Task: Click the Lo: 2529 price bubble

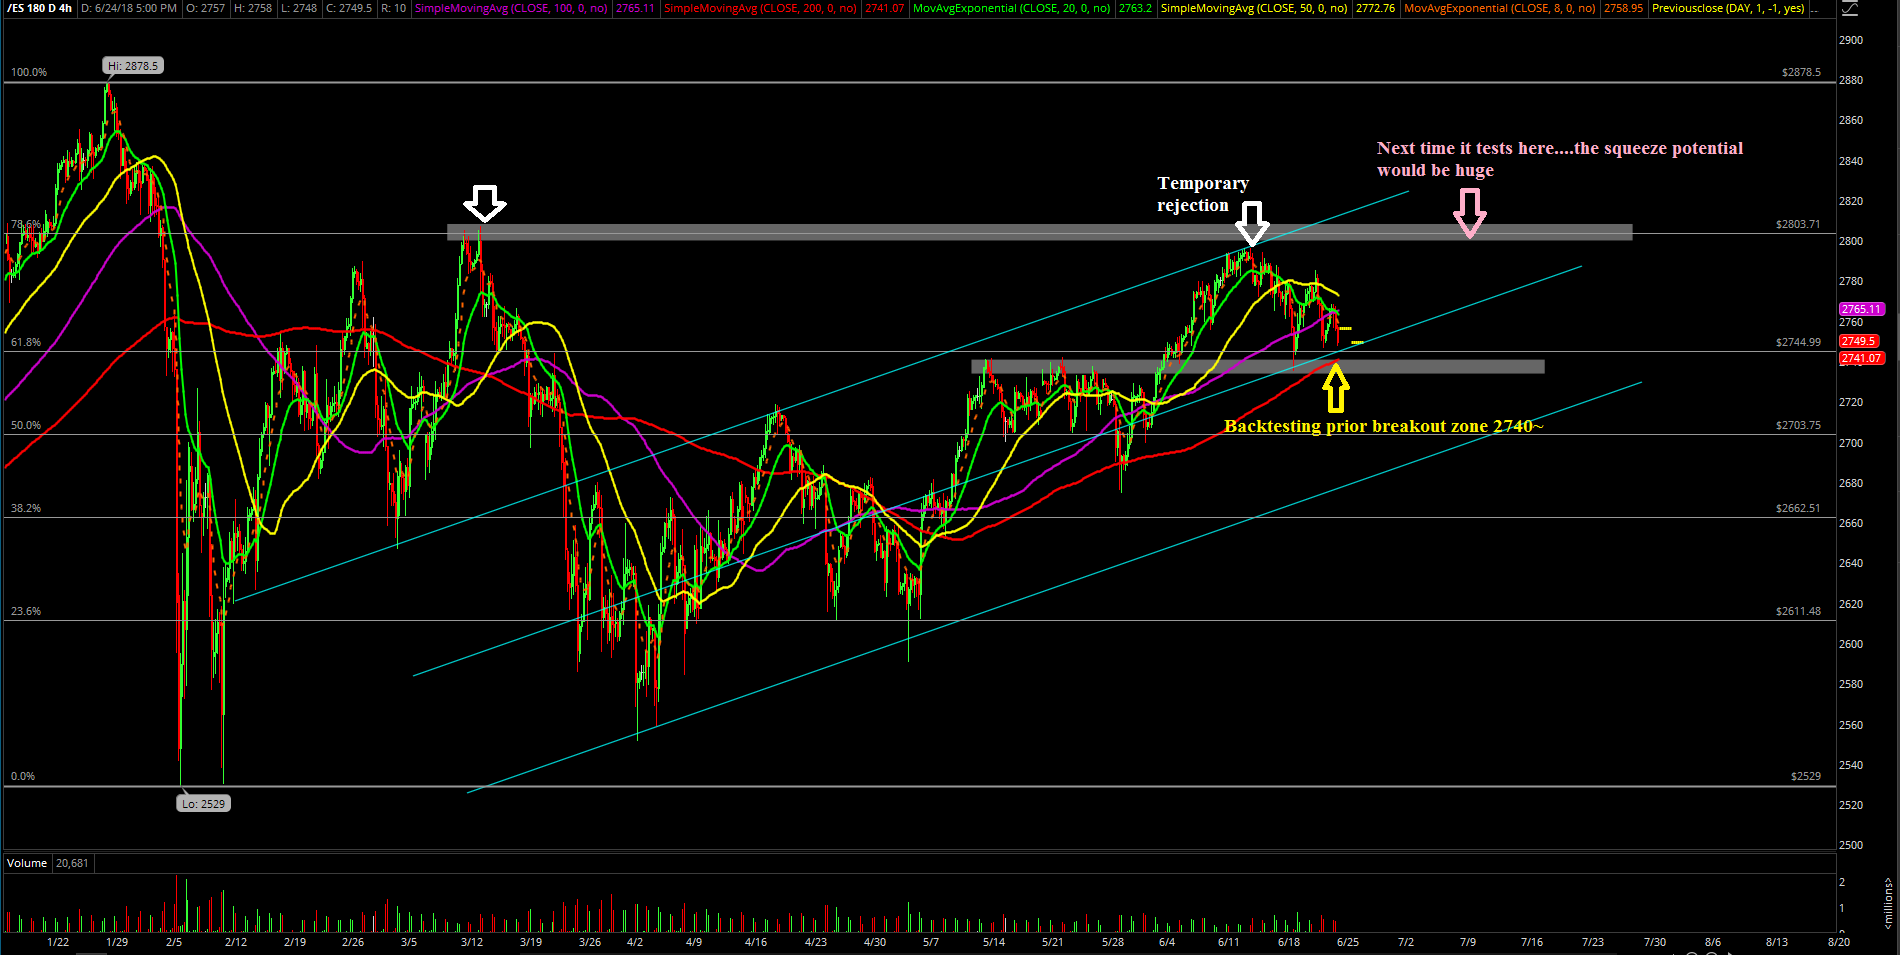Action: pyautogui.click(x=203, y=803)
